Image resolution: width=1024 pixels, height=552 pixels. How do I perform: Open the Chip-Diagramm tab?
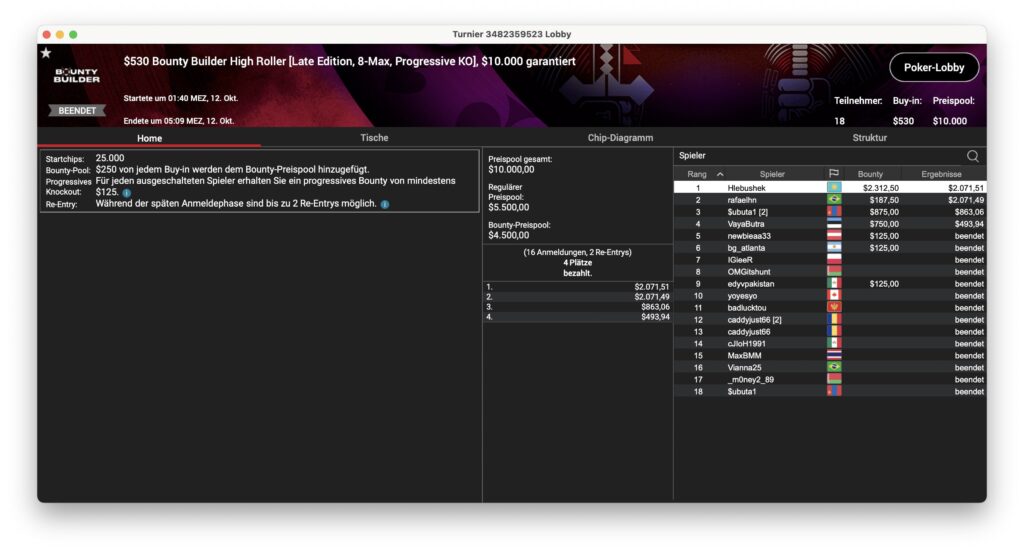coord(620,138)
